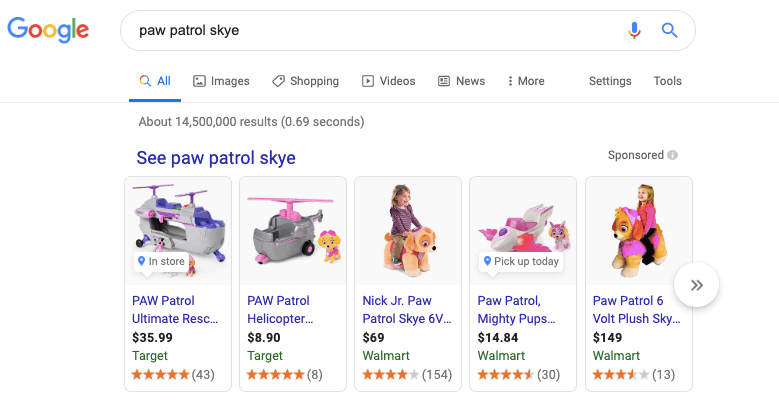The width and height of the screenshot is (779, 416).
Task: Click the microphone voice search icon
Action: coord(634,30)
